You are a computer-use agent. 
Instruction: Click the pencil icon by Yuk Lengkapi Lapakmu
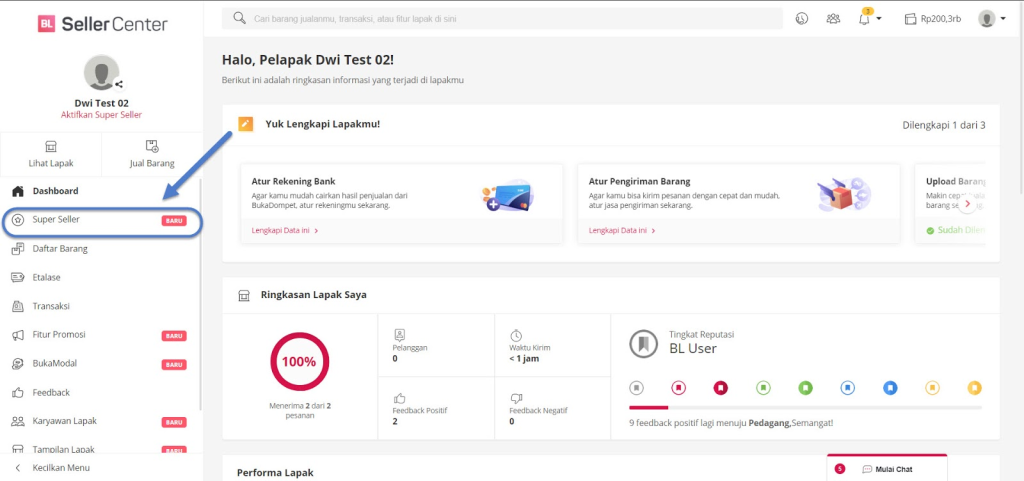pyautogui.click(x=246, y=124)
